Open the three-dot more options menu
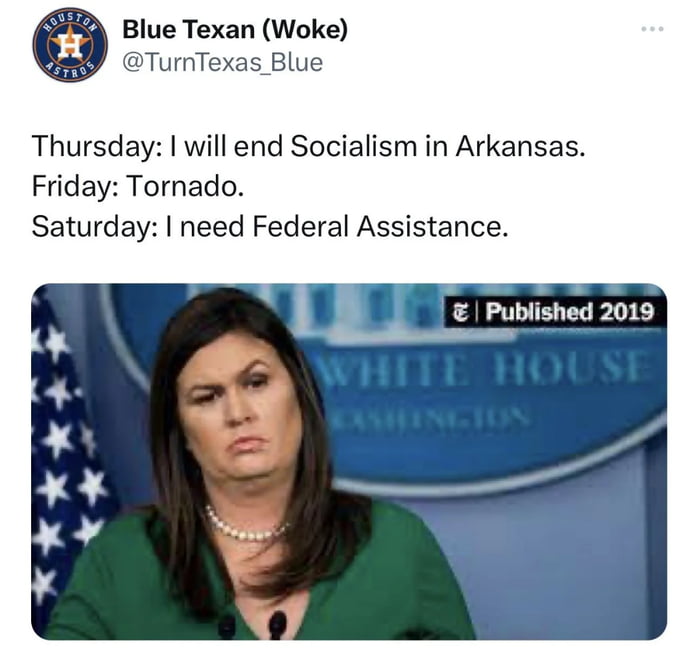This screenshot has width=700, height=660. (652, 29)
